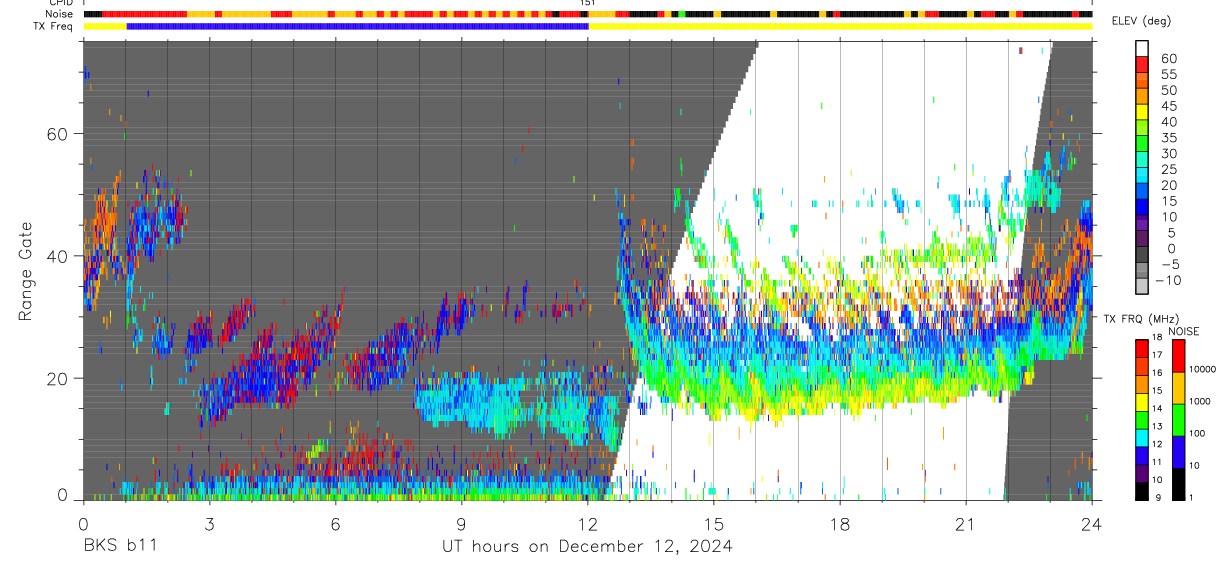Click the TX FRQ legend value 18

click(x=1159, y=339)
